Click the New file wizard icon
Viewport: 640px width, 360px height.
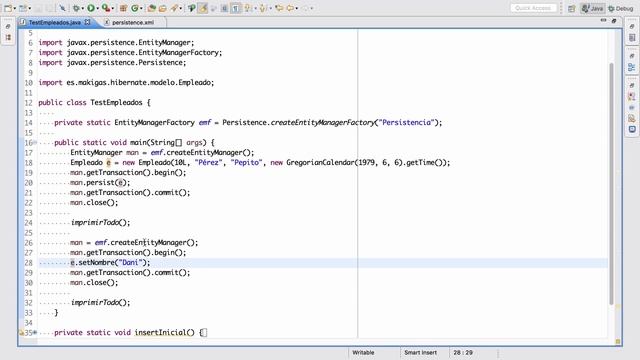7,8
